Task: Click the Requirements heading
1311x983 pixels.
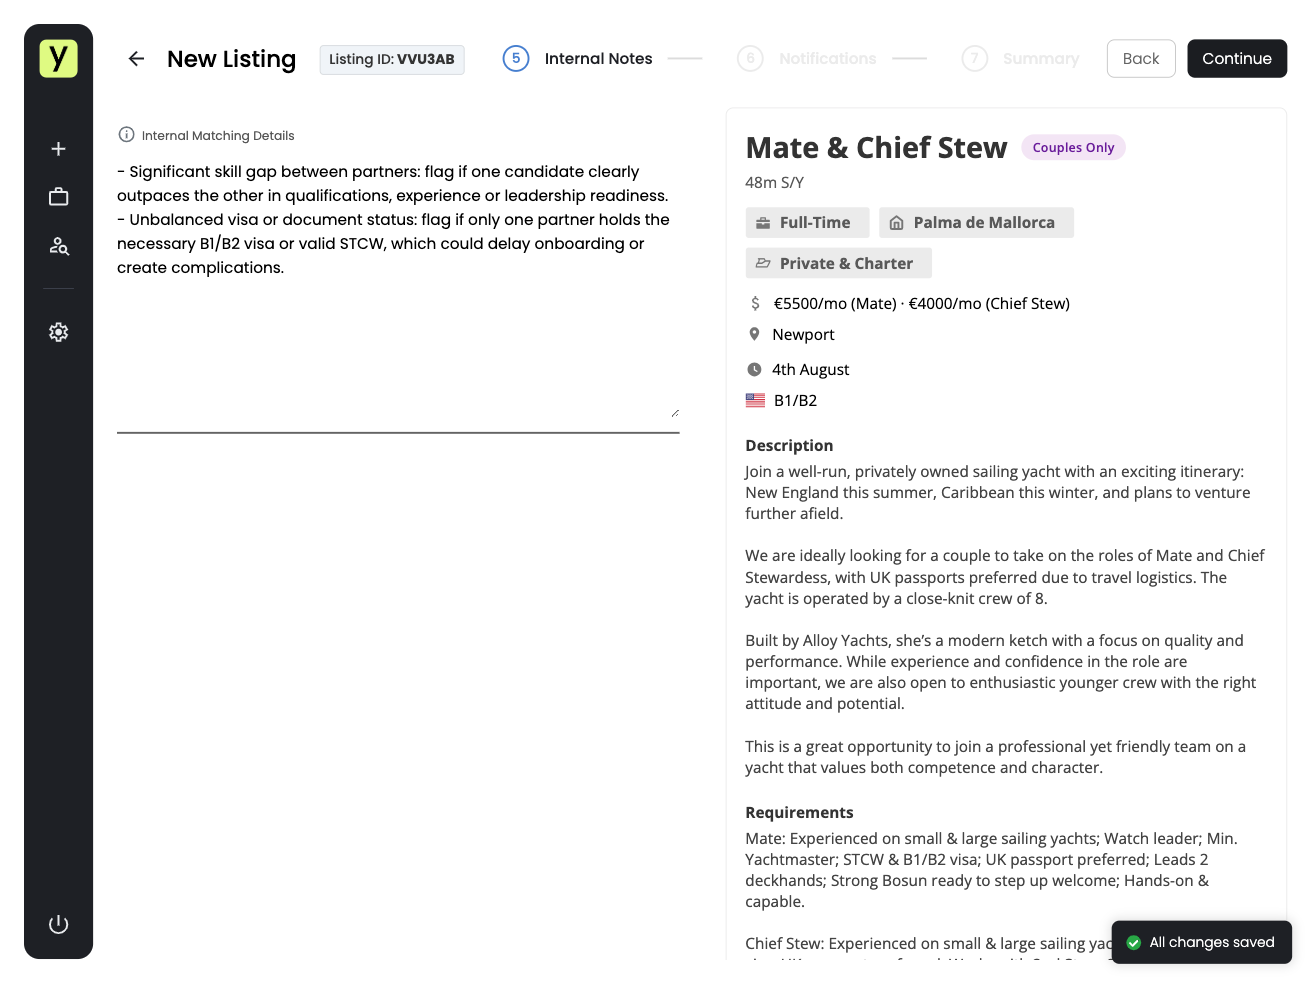Action: click(x=799, y=812)
